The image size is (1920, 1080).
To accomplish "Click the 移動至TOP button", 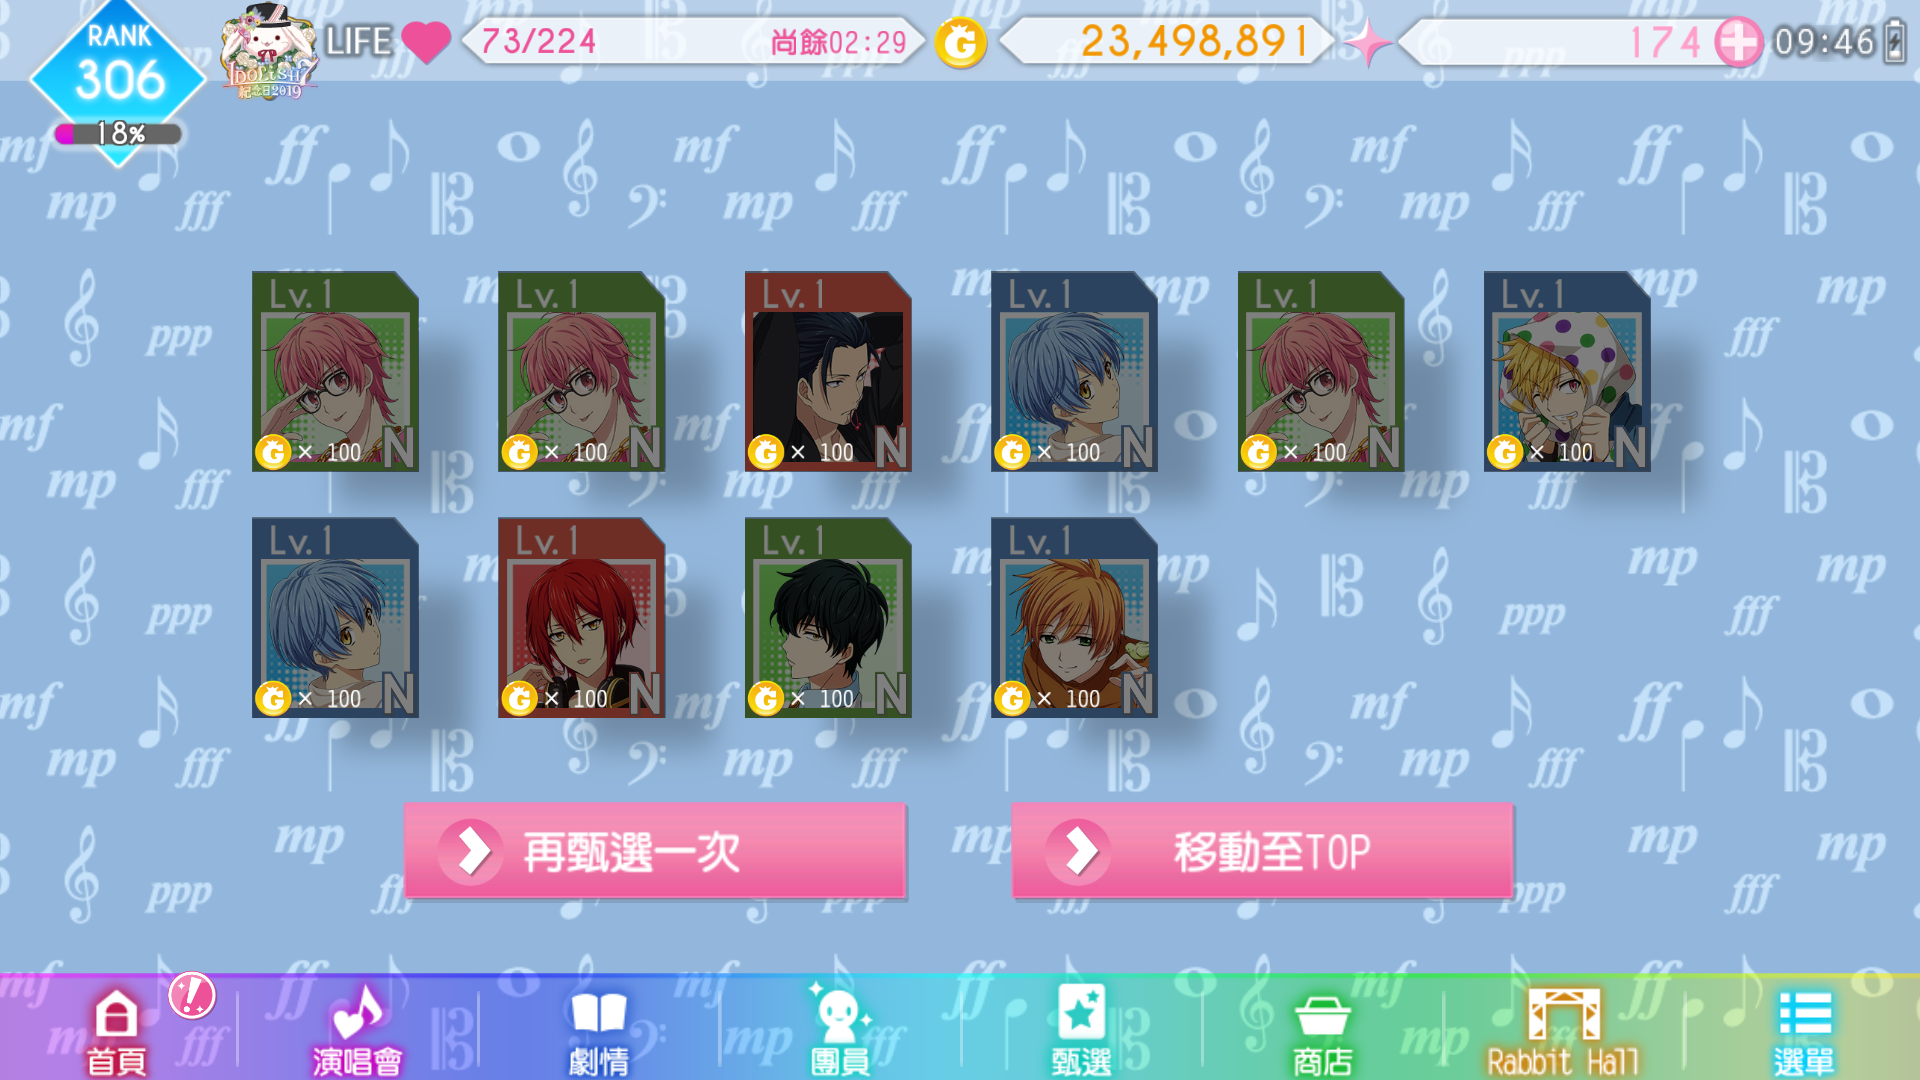I will pos(1262,851).
